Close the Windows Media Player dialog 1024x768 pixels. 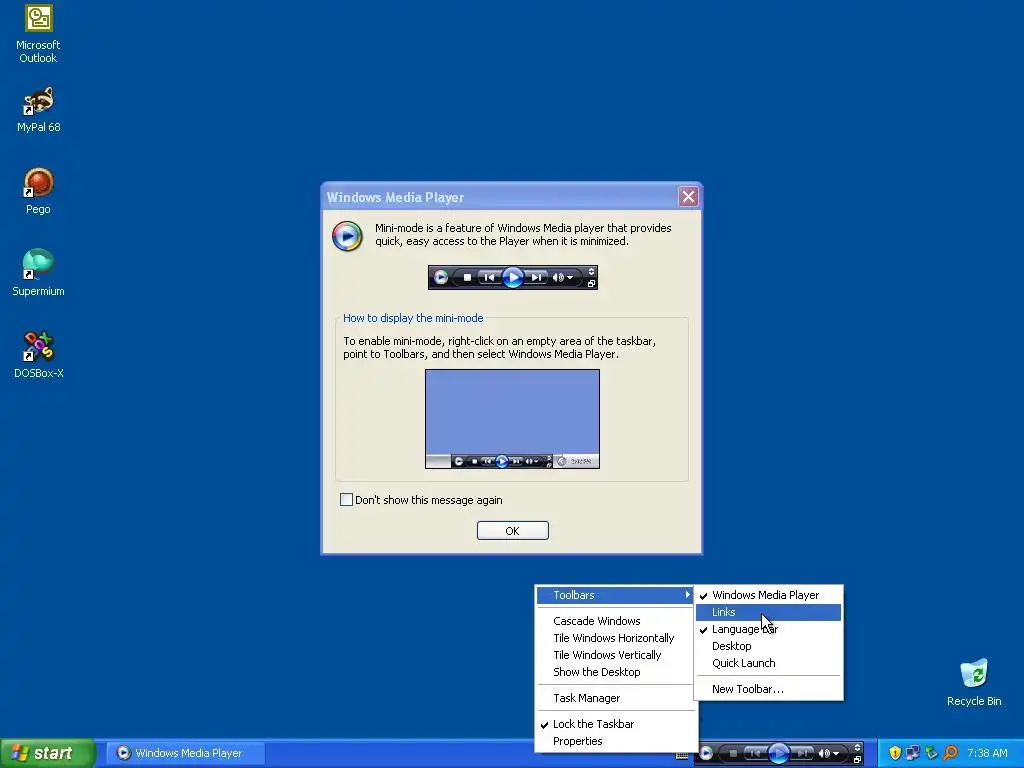(688, 197)
